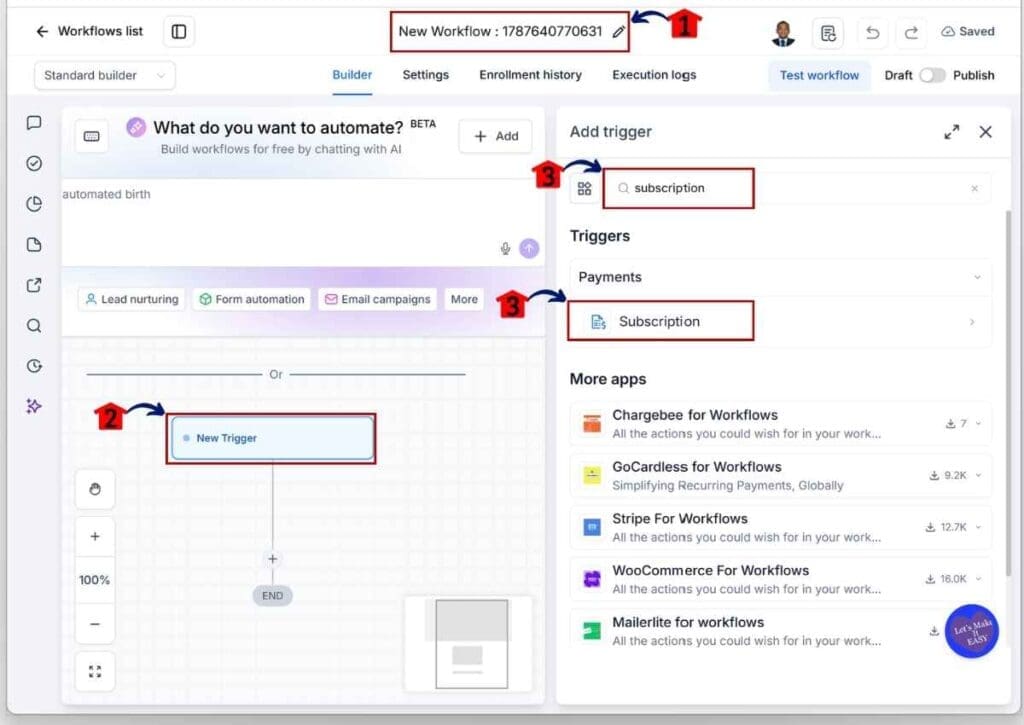
Task: Click the More suggestions chip
Action: (x=464, y=299)
